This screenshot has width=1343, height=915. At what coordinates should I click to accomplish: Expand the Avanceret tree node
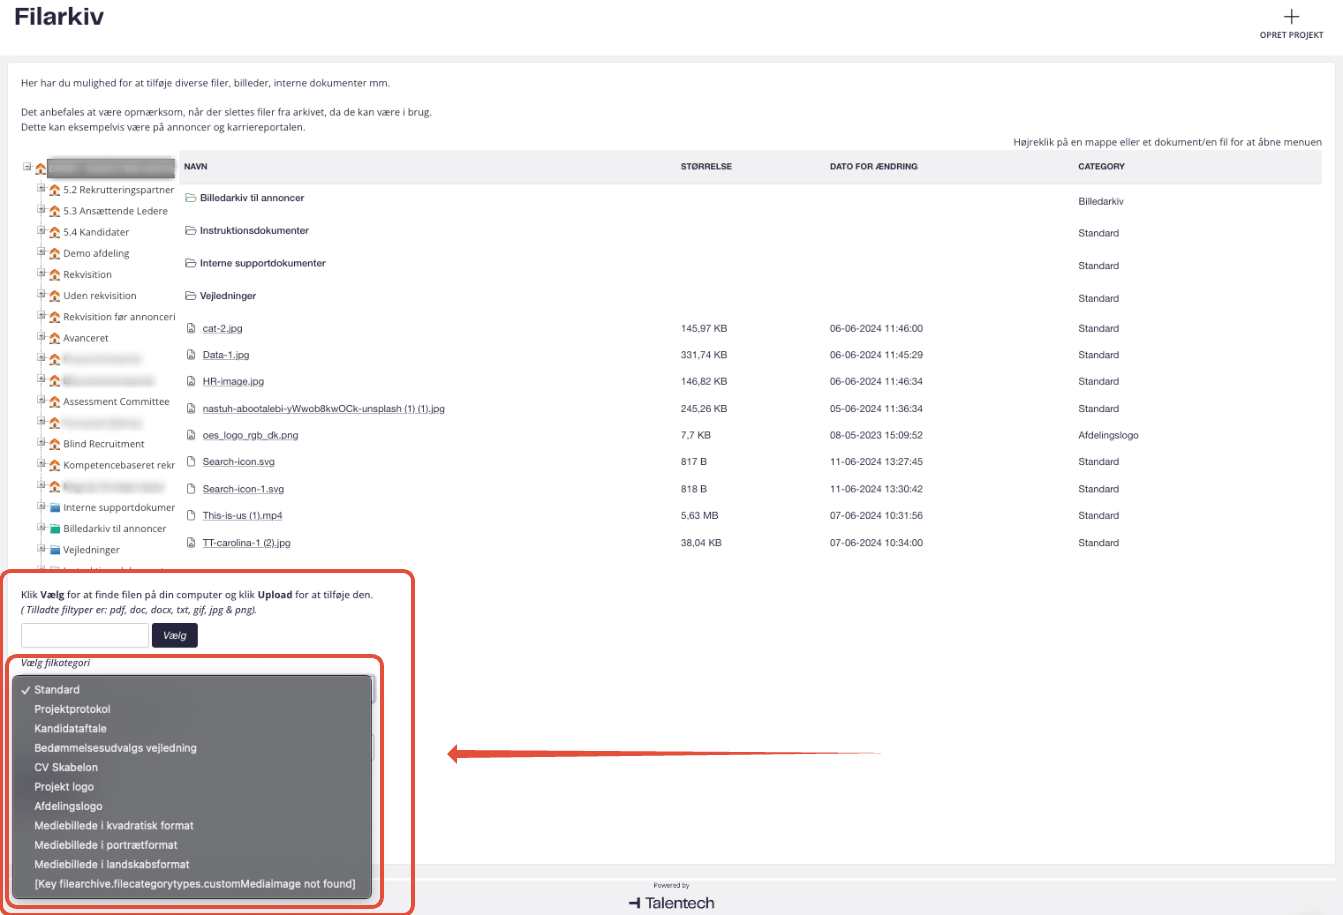click(42, 337)
